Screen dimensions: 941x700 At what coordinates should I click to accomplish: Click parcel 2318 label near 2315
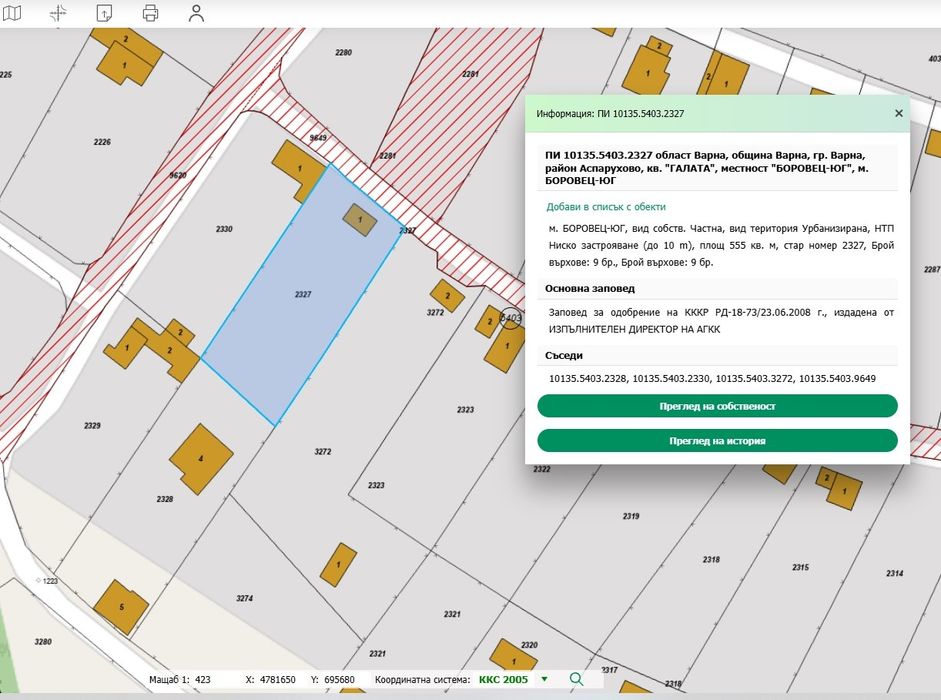click(x=711, y=559)
